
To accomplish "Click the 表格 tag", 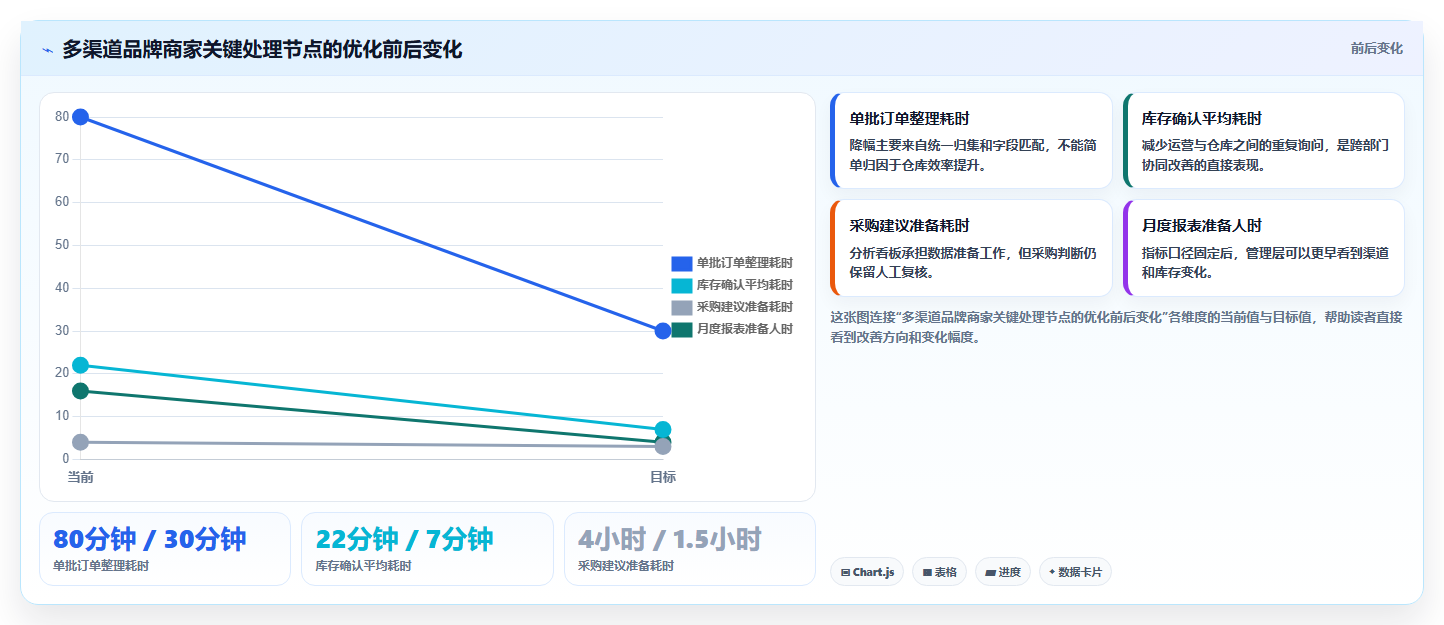I will [939, 572].
